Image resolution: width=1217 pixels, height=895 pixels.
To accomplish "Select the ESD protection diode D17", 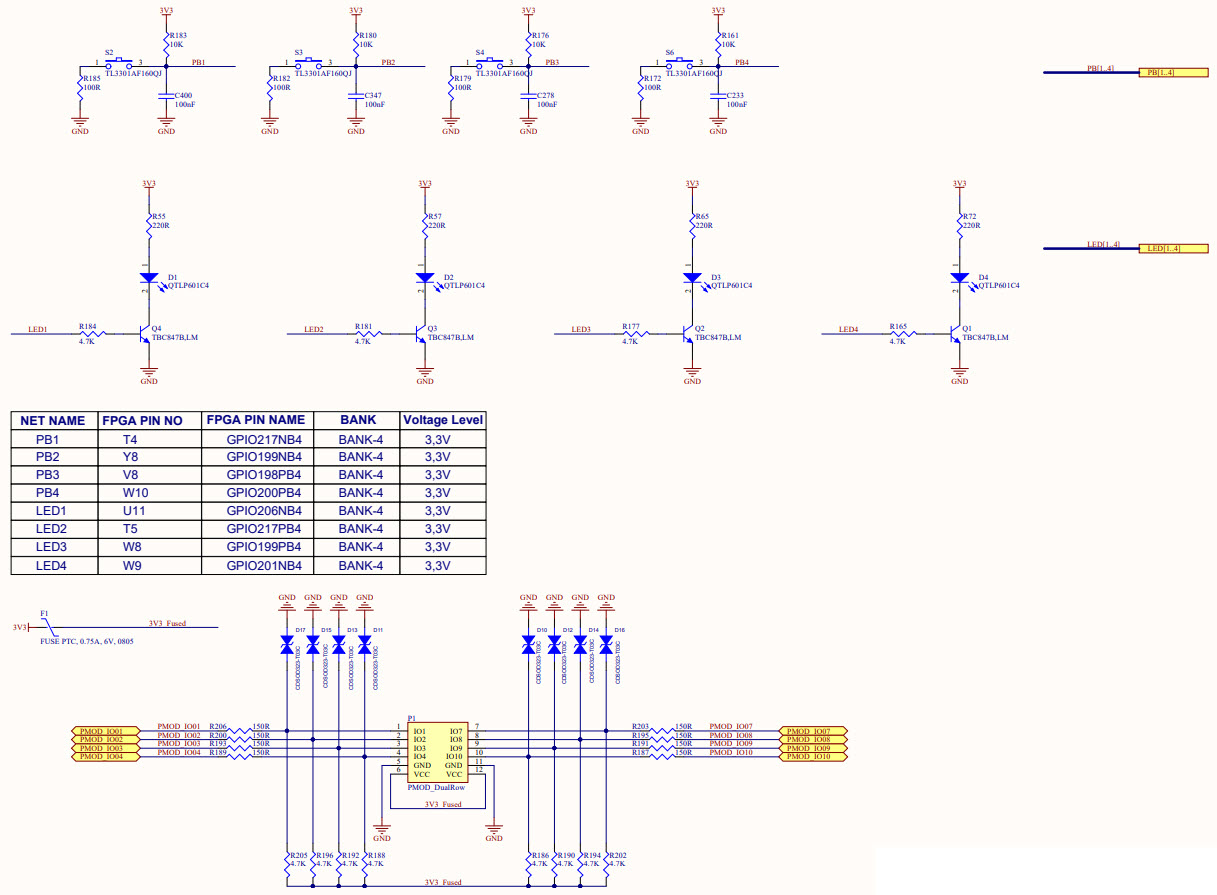I will point(287,645).
